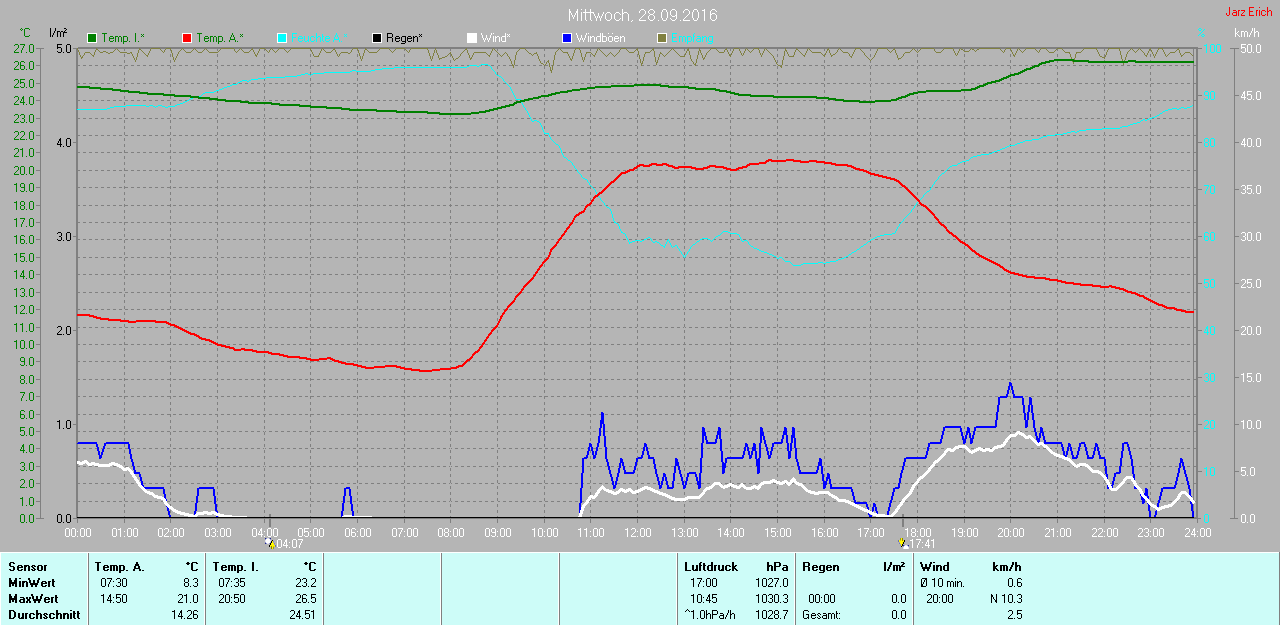Viewport: 1280px width, 625px height.
Task: Click the 'Durchschnitt' row label
Action: [43, 615]
